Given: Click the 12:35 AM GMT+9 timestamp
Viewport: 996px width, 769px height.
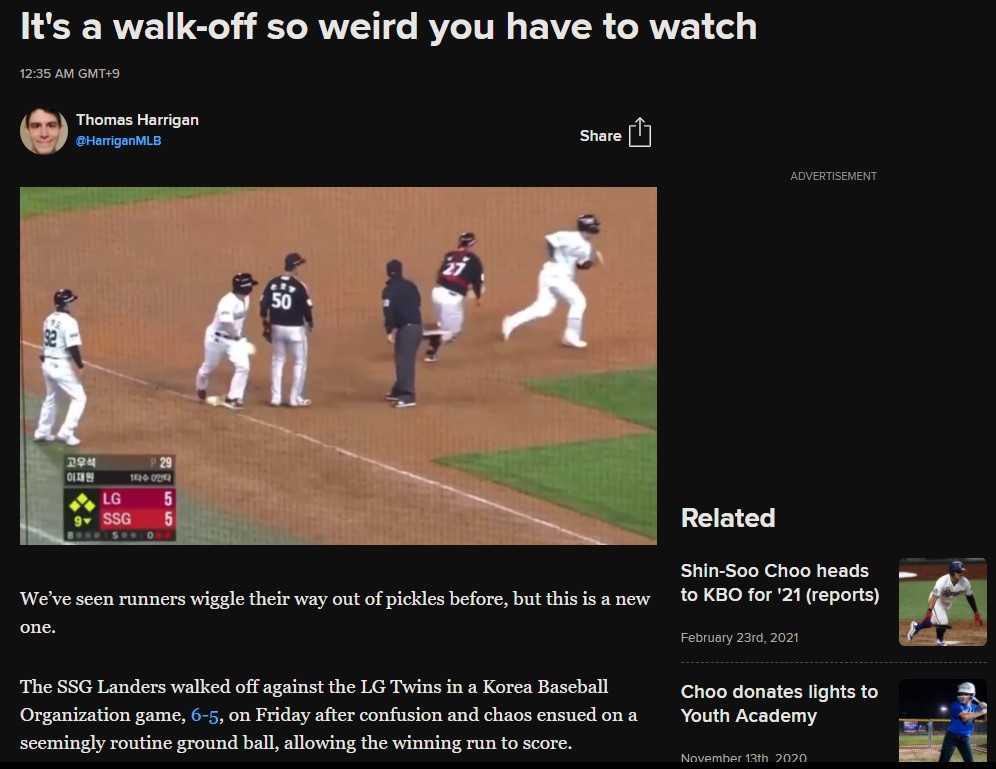Looking at the screenshot, I should [70, 74].
